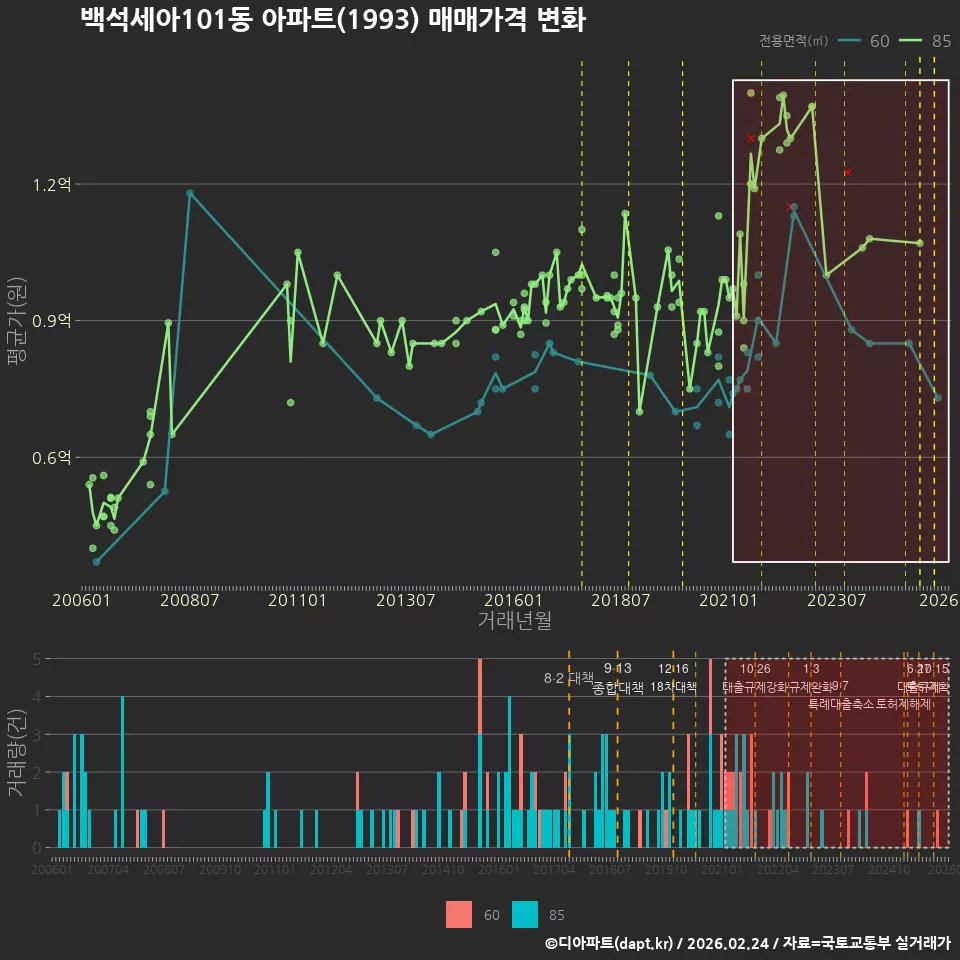Click the 12·16 18차대책 annotation label
This screenshot has height=960, width=960.
pos(673,678)
